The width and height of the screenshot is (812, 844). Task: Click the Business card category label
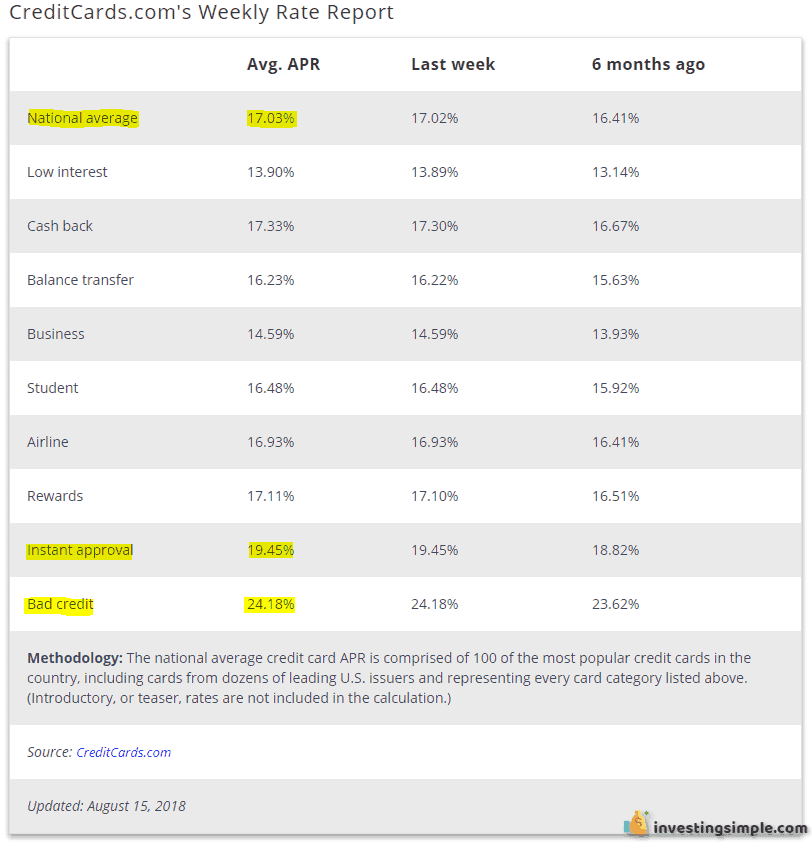pyautogui.click(x=56, y=334)
